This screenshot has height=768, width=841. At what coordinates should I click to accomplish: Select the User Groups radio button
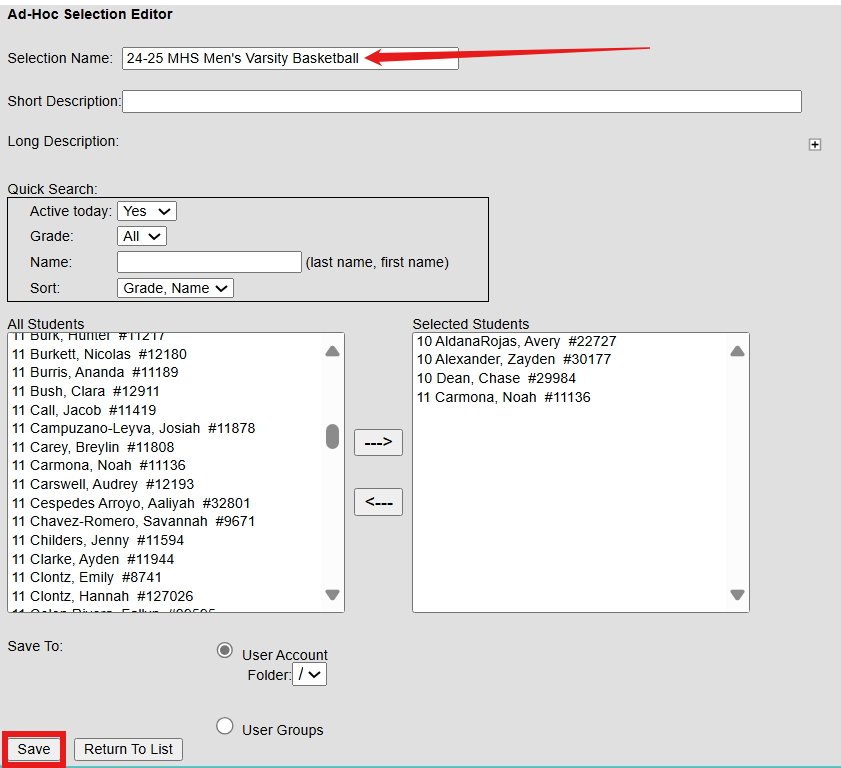(225, 726)
